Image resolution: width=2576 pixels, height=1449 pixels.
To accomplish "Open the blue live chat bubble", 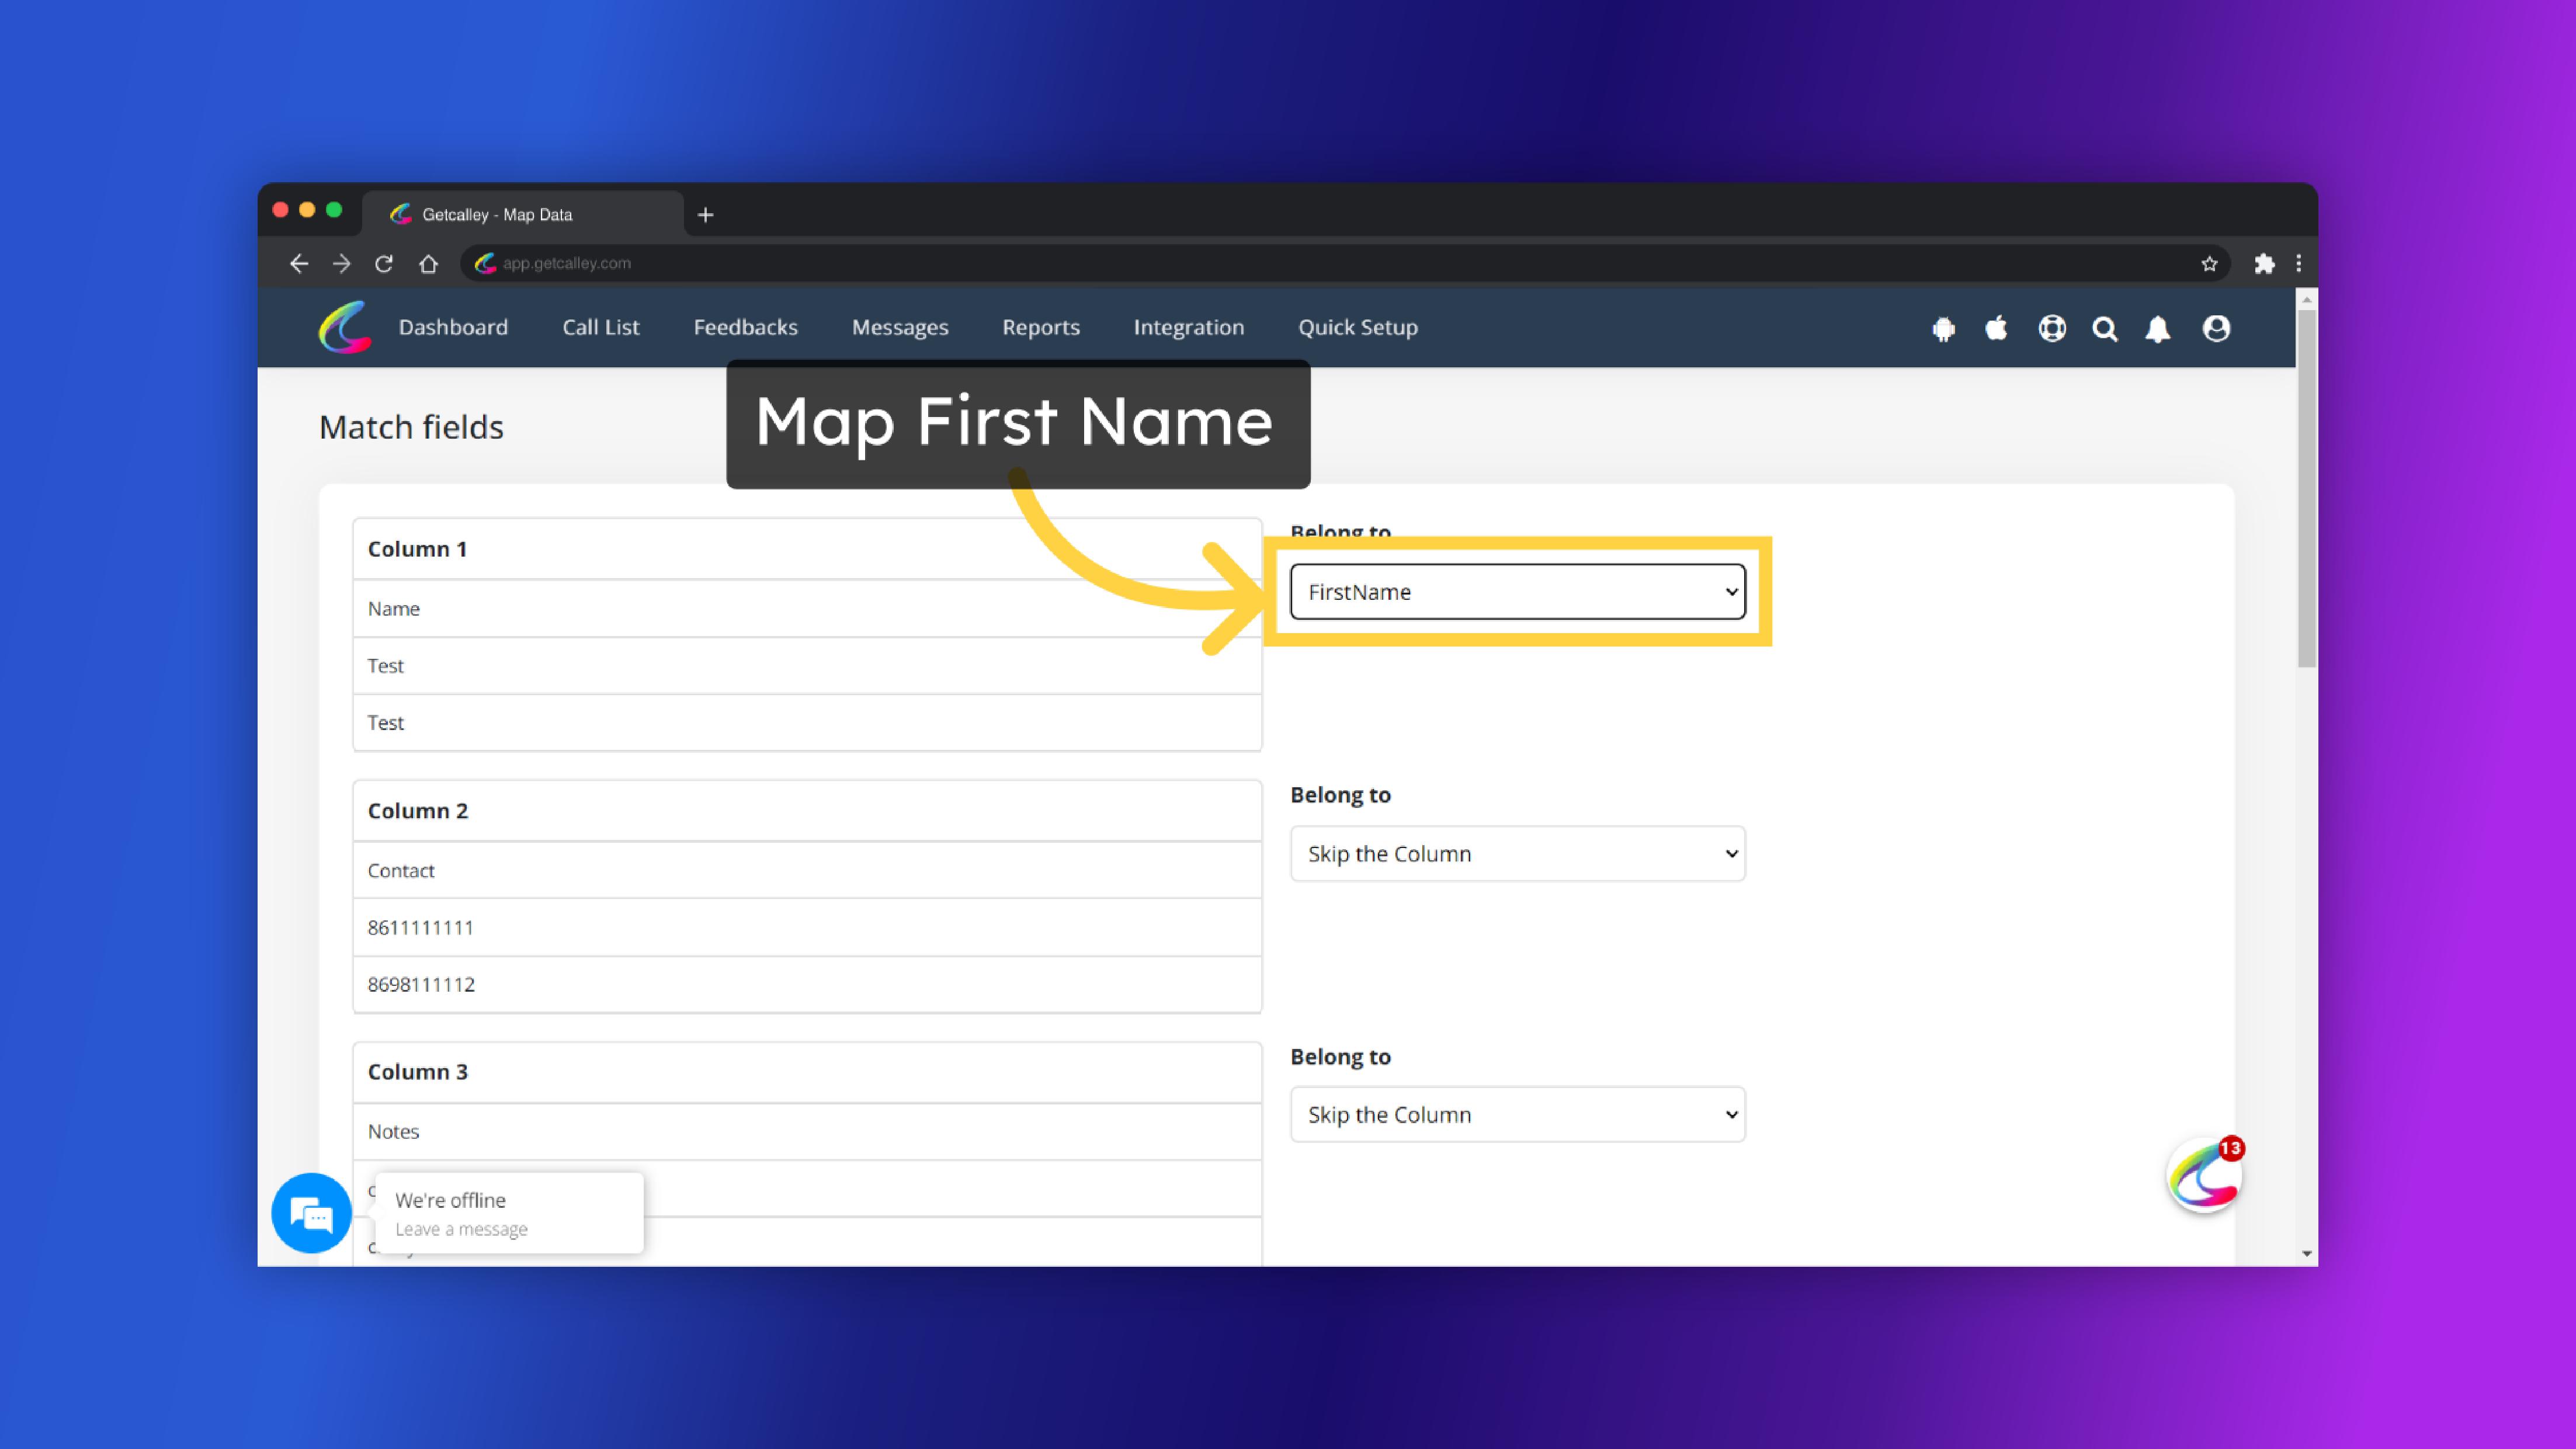I will pyautogui.click(x=311, y=1213).
